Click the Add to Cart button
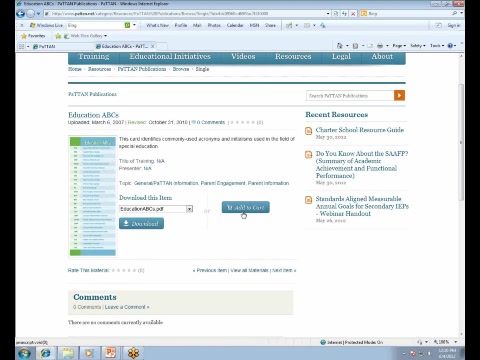Viewport: 480px width, 360px height. click(246, 207)
